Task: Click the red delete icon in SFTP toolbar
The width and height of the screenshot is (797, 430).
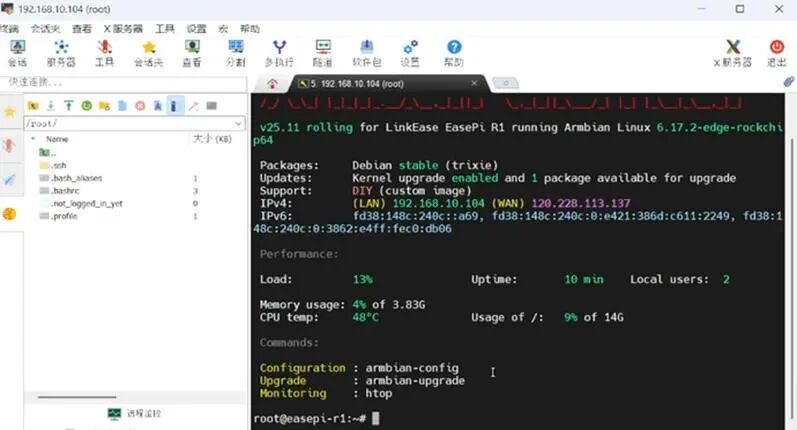Action: point(140,105)
